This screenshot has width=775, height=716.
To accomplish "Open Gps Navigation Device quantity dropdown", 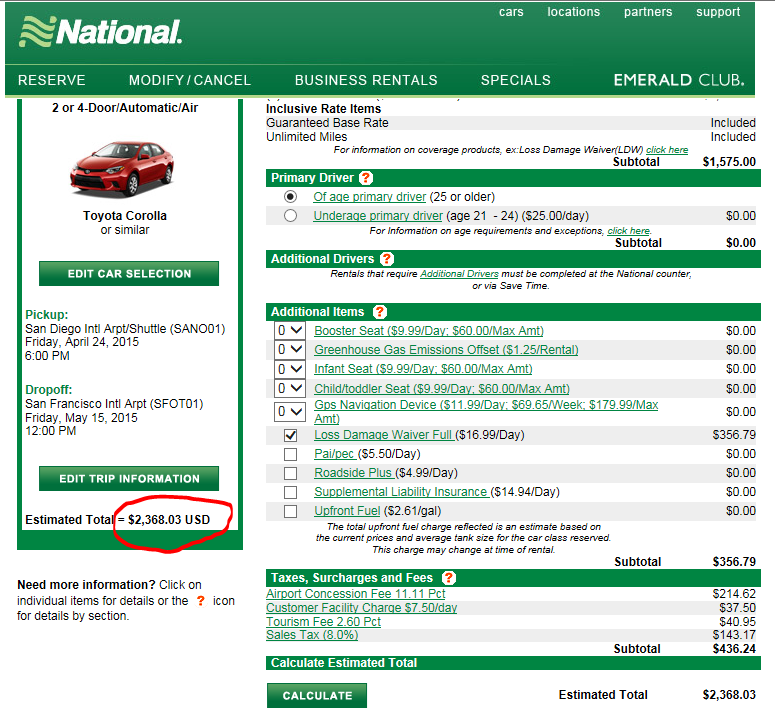I will click(x=289, y=411).
